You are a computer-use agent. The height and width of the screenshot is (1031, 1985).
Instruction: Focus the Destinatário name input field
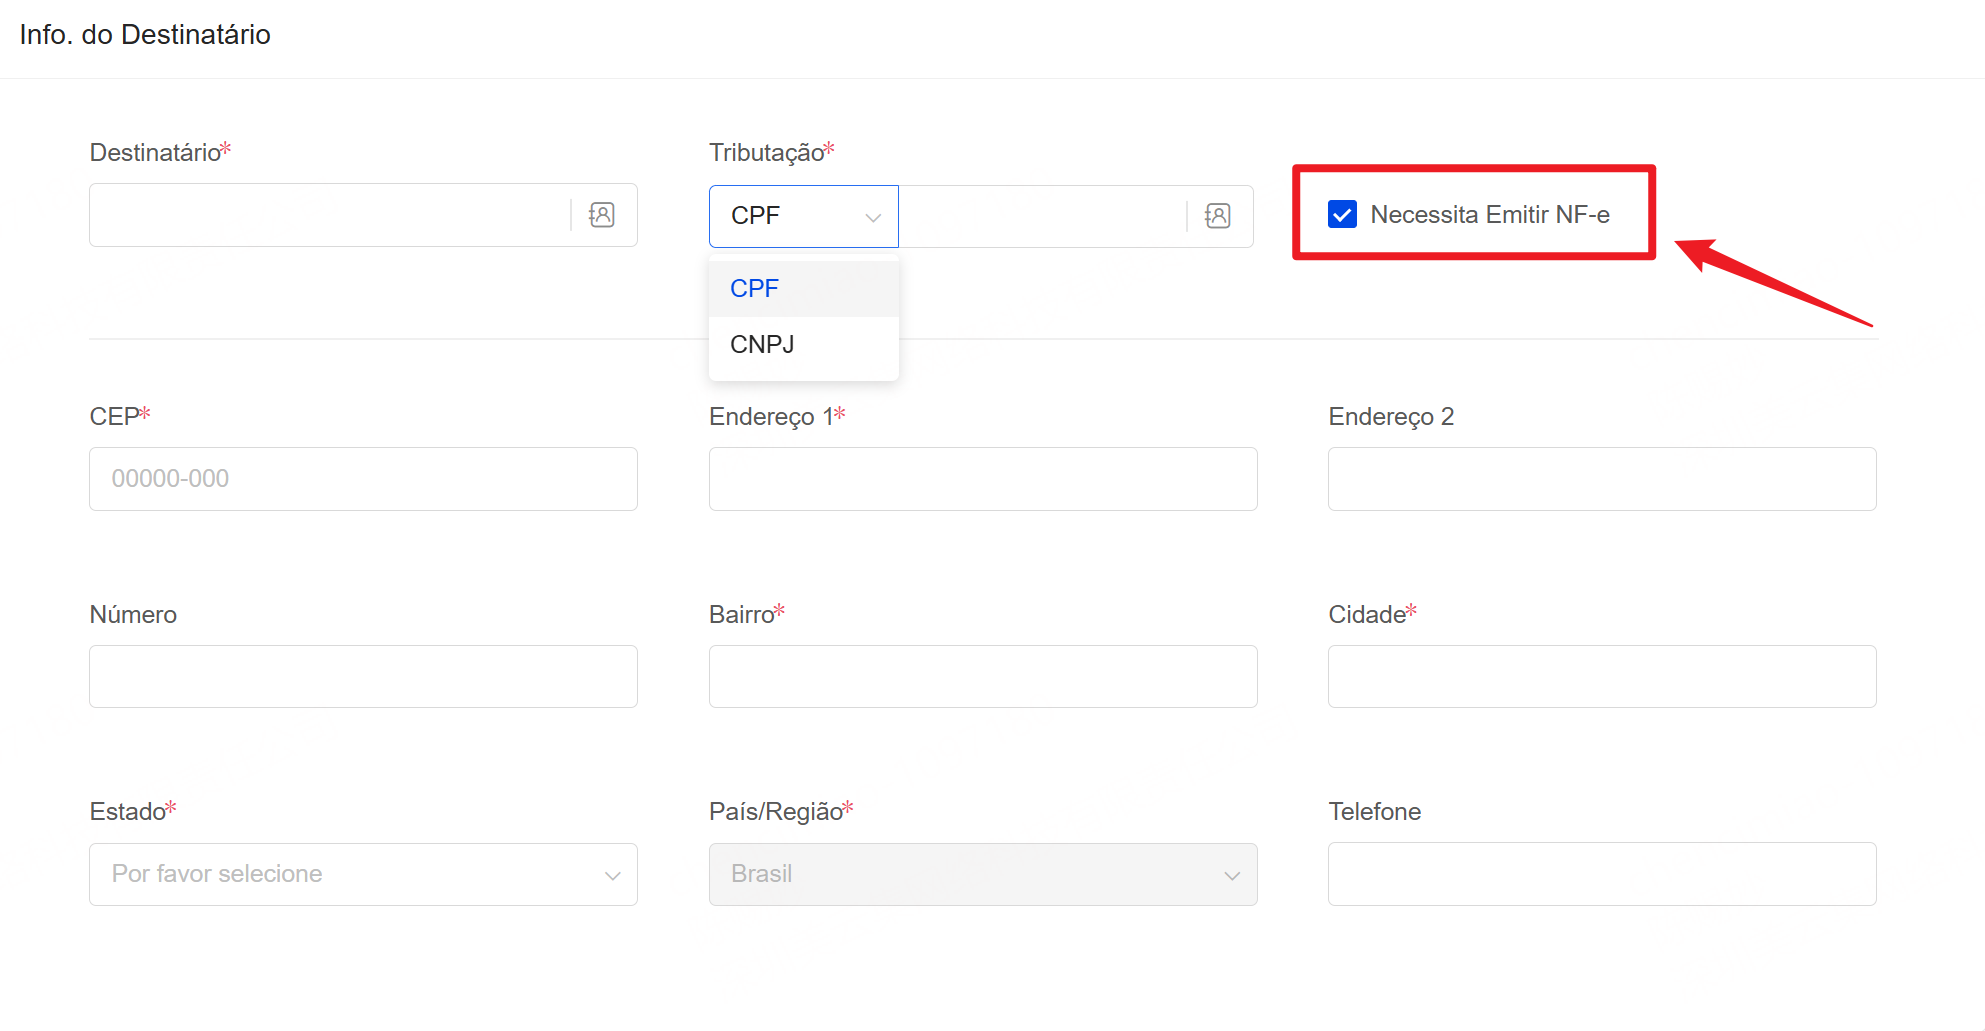(330, 215)
